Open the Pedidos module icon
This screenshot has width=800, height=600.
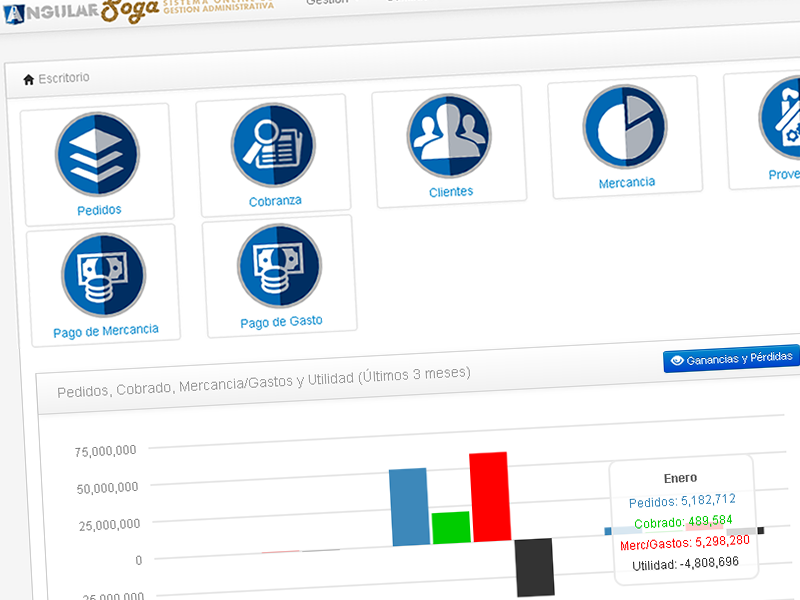pyautogui.click(x=97, y=153)
